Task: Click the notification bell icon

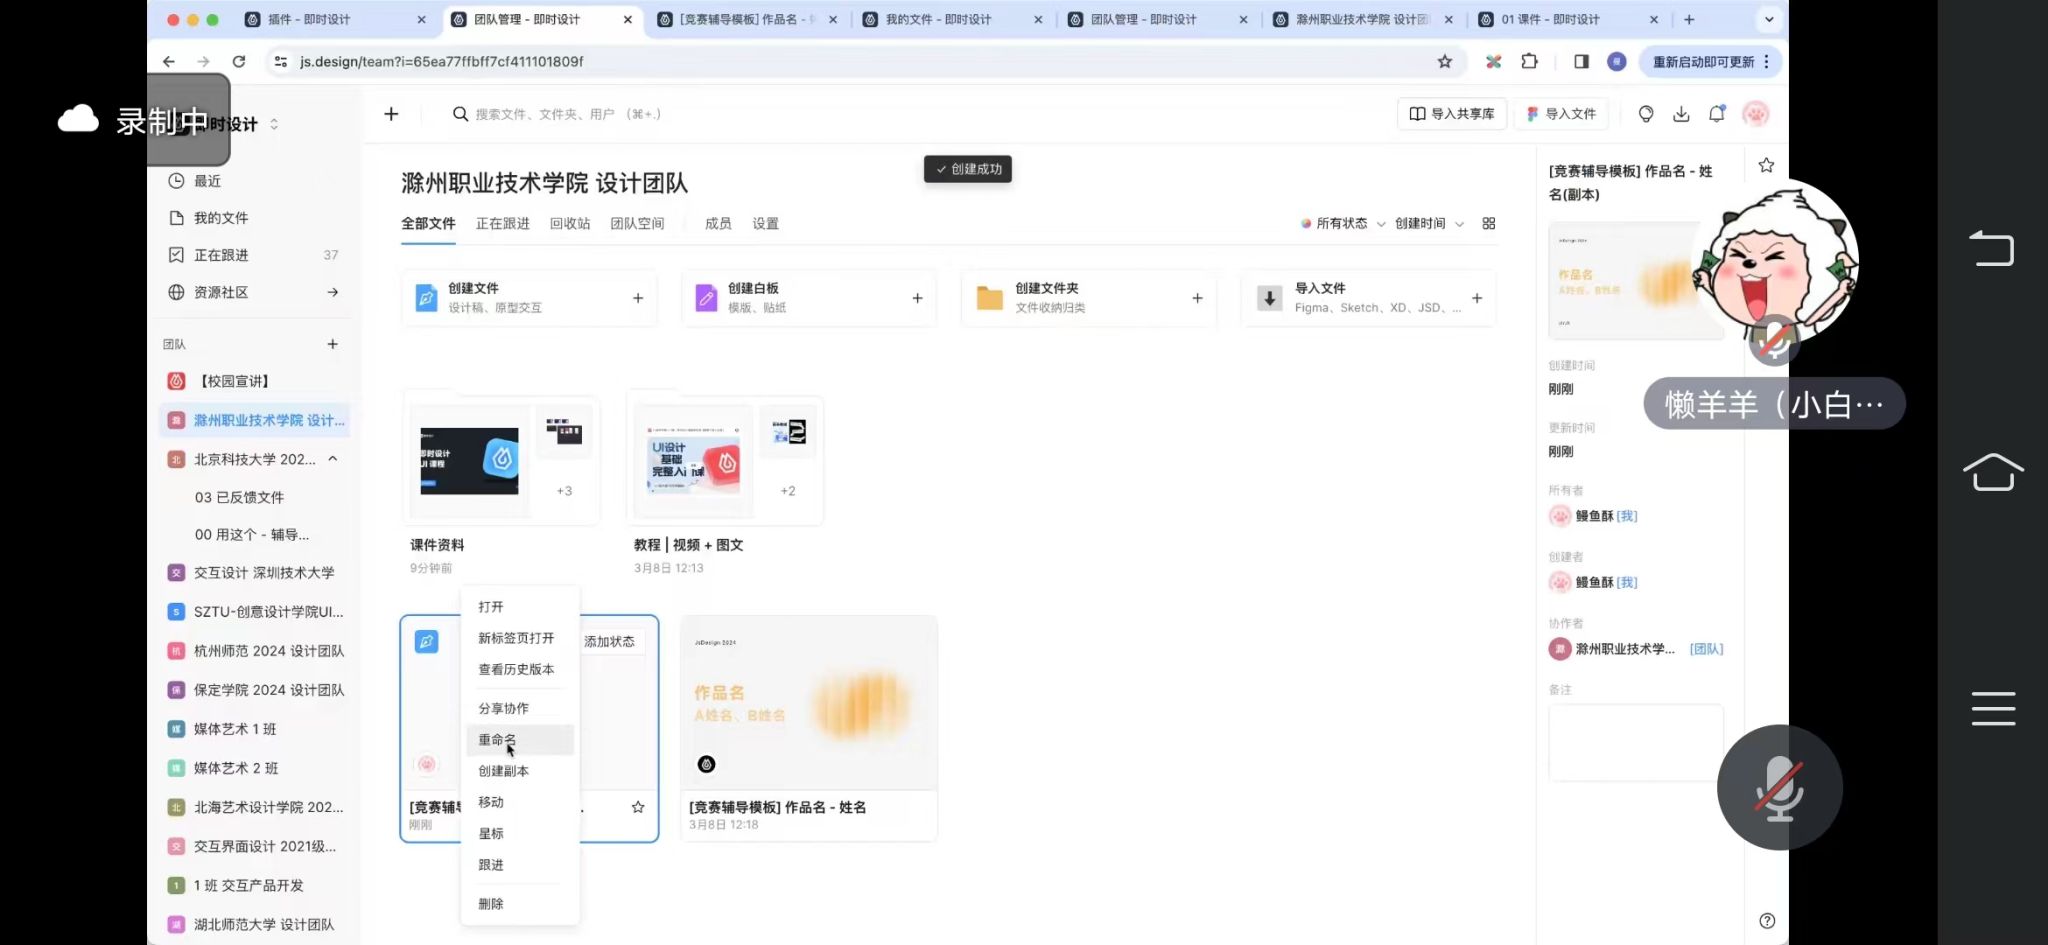Action: pos(1717,114)
